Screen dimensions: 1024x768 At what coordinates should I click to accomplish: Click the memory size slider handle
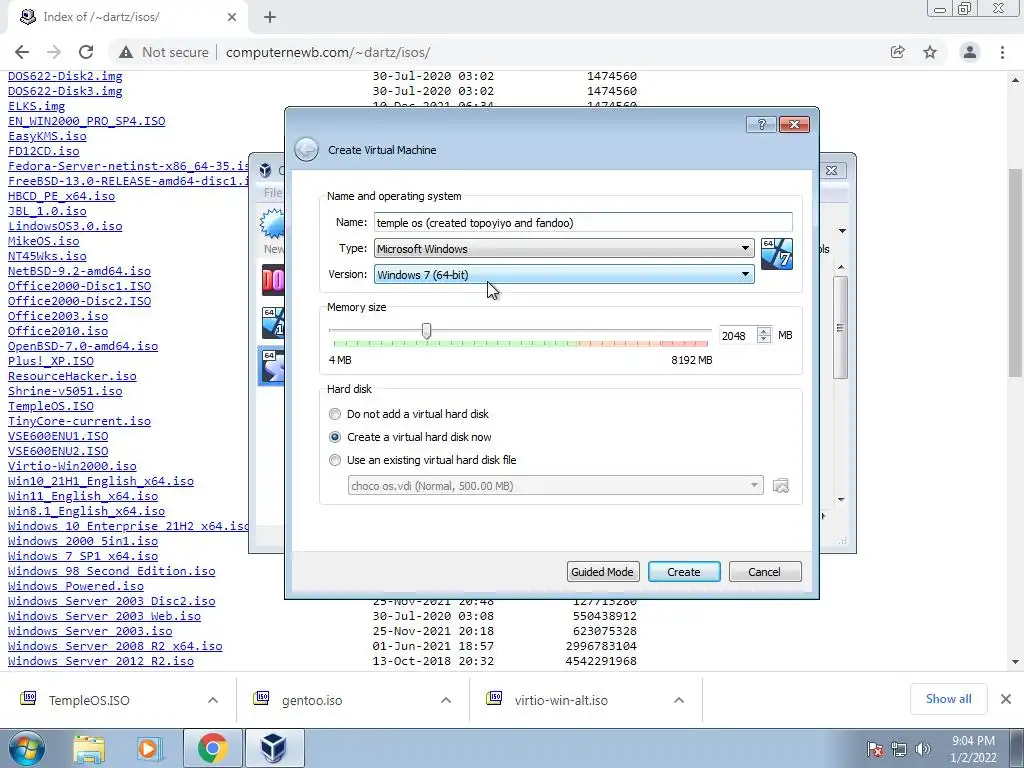tap(426, 331)
